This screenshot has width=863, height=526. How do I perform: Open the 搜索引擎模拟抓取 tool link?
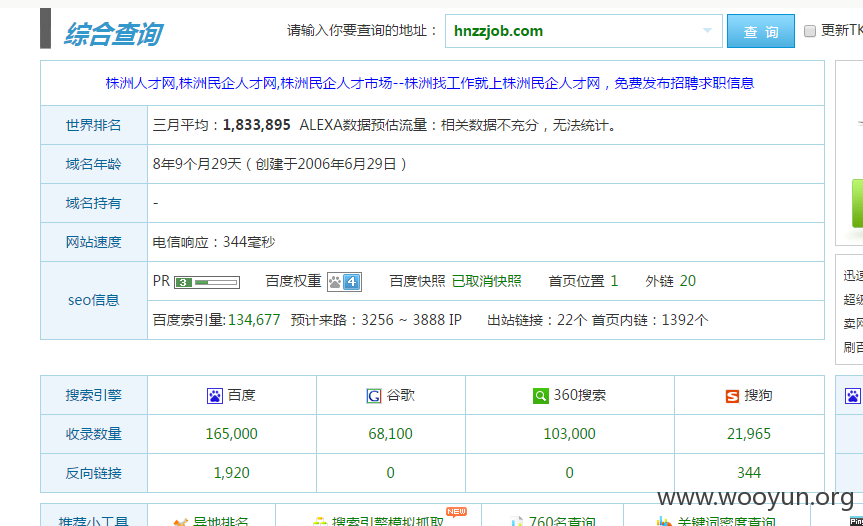[x=387, y=520]
